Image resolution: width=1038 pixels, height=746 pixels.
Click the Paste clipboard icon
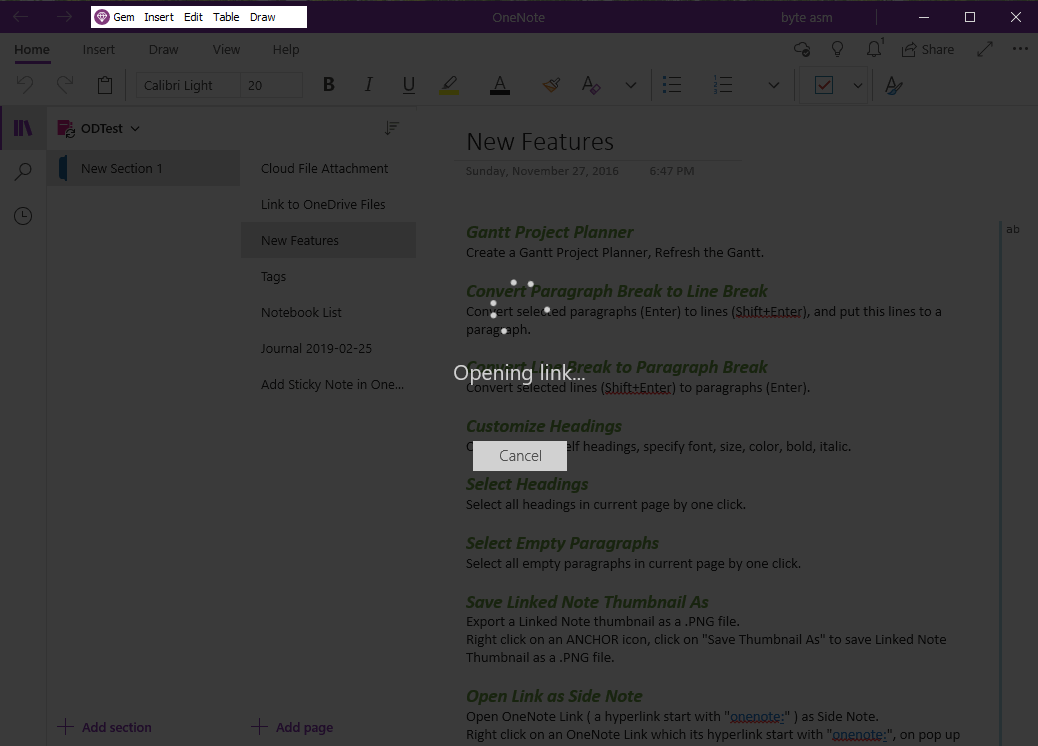(105, 85)
